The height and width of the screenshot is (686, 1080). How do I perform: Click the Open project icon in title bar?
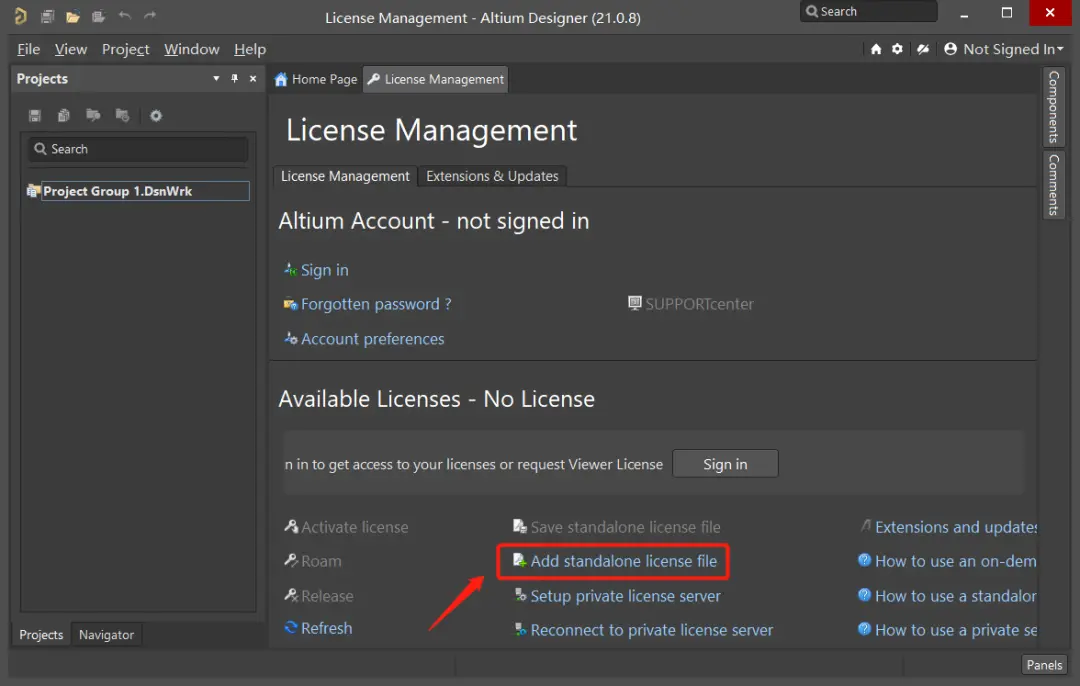pyautogui.click(x=98, y=17)
